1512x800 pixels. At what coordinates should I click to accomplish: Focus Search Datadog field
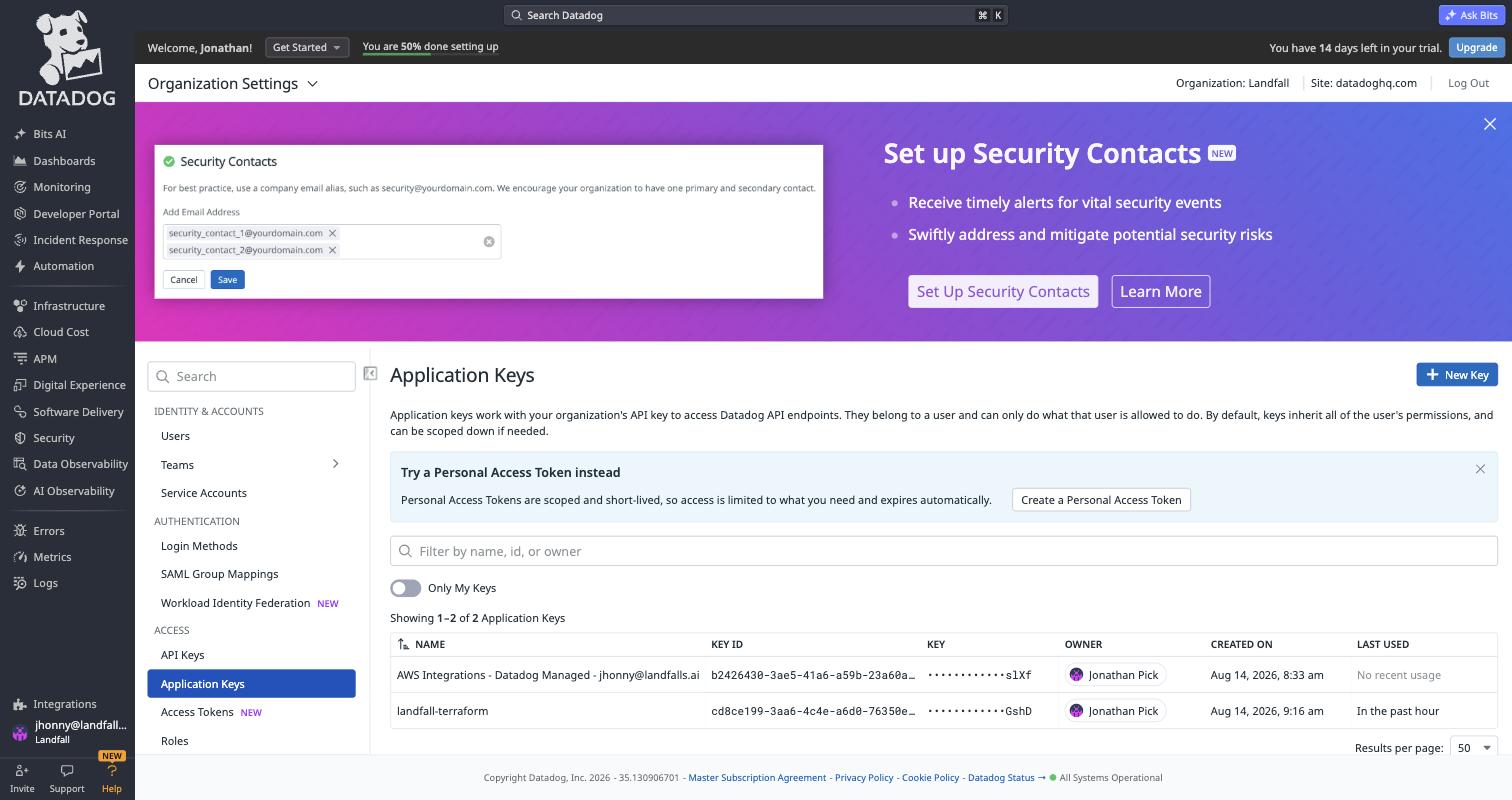[756, 15]
